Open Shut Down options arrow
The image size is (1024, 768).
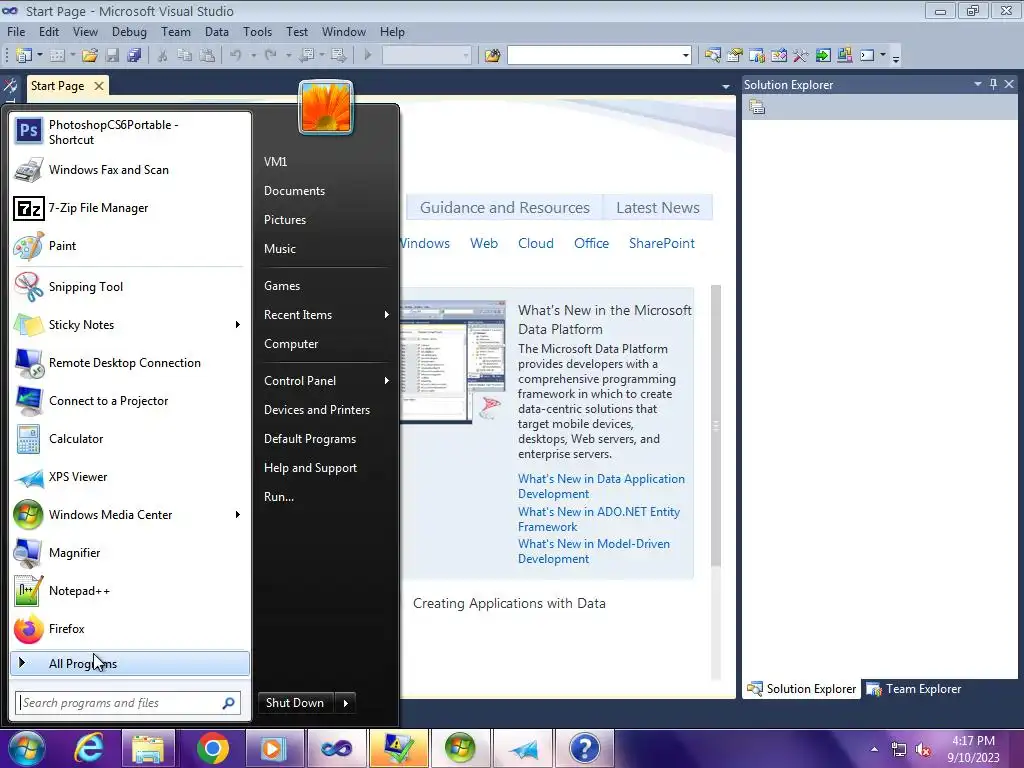pos(345,703)
